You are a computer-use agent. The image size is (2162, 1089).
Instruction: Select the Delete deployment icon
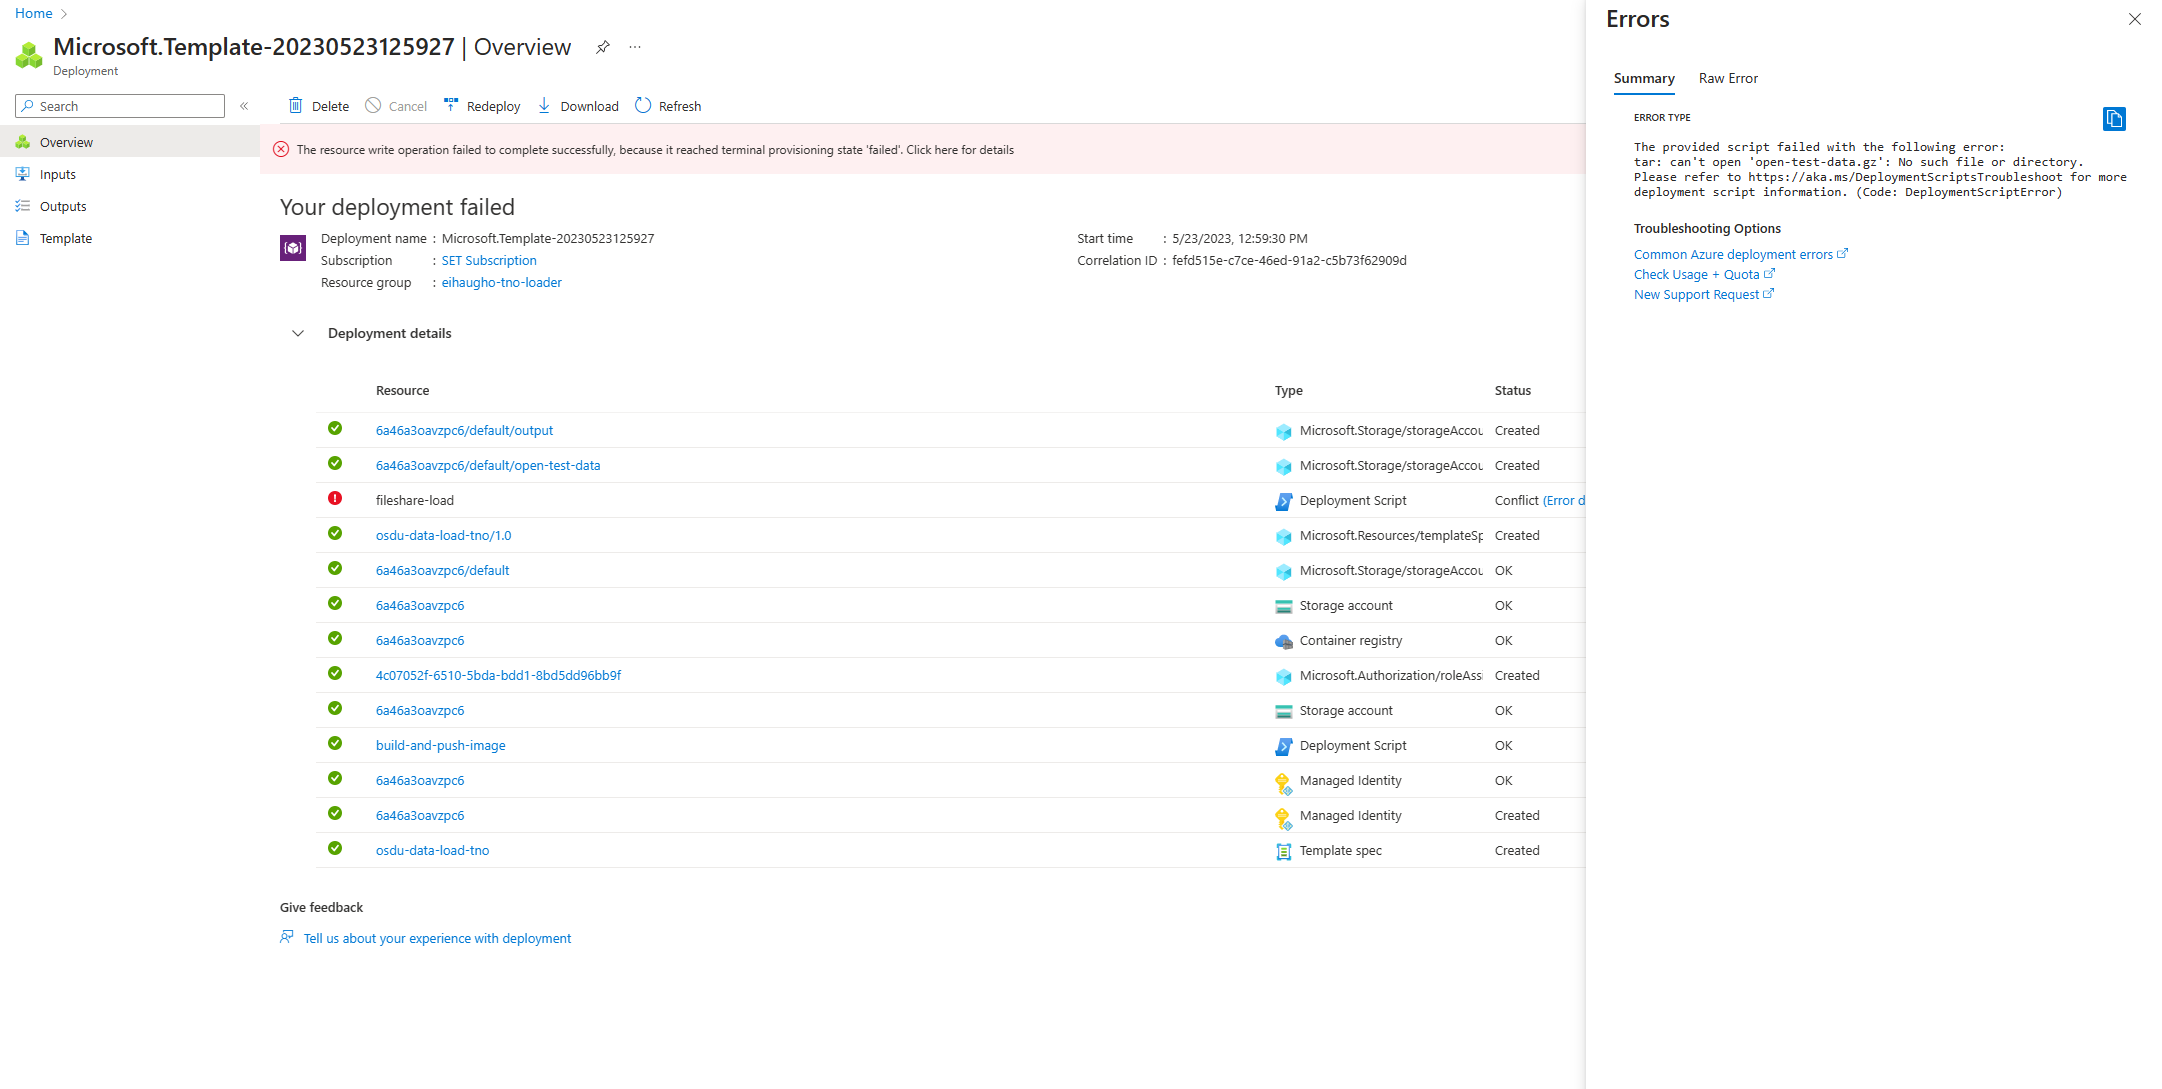tap(297, 105)
